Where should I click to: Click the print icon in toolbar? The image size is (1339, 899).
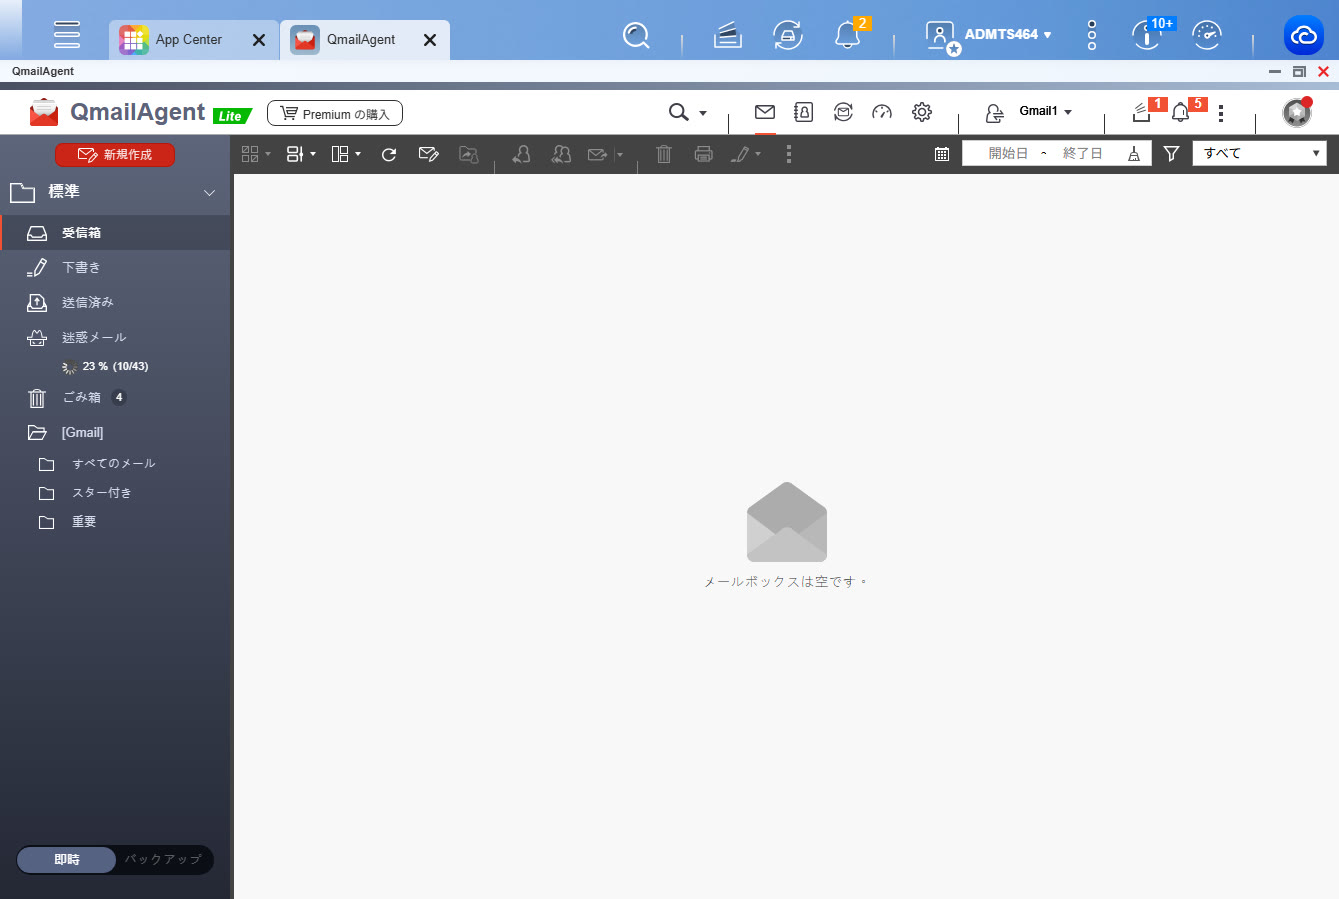pos(703,154)
